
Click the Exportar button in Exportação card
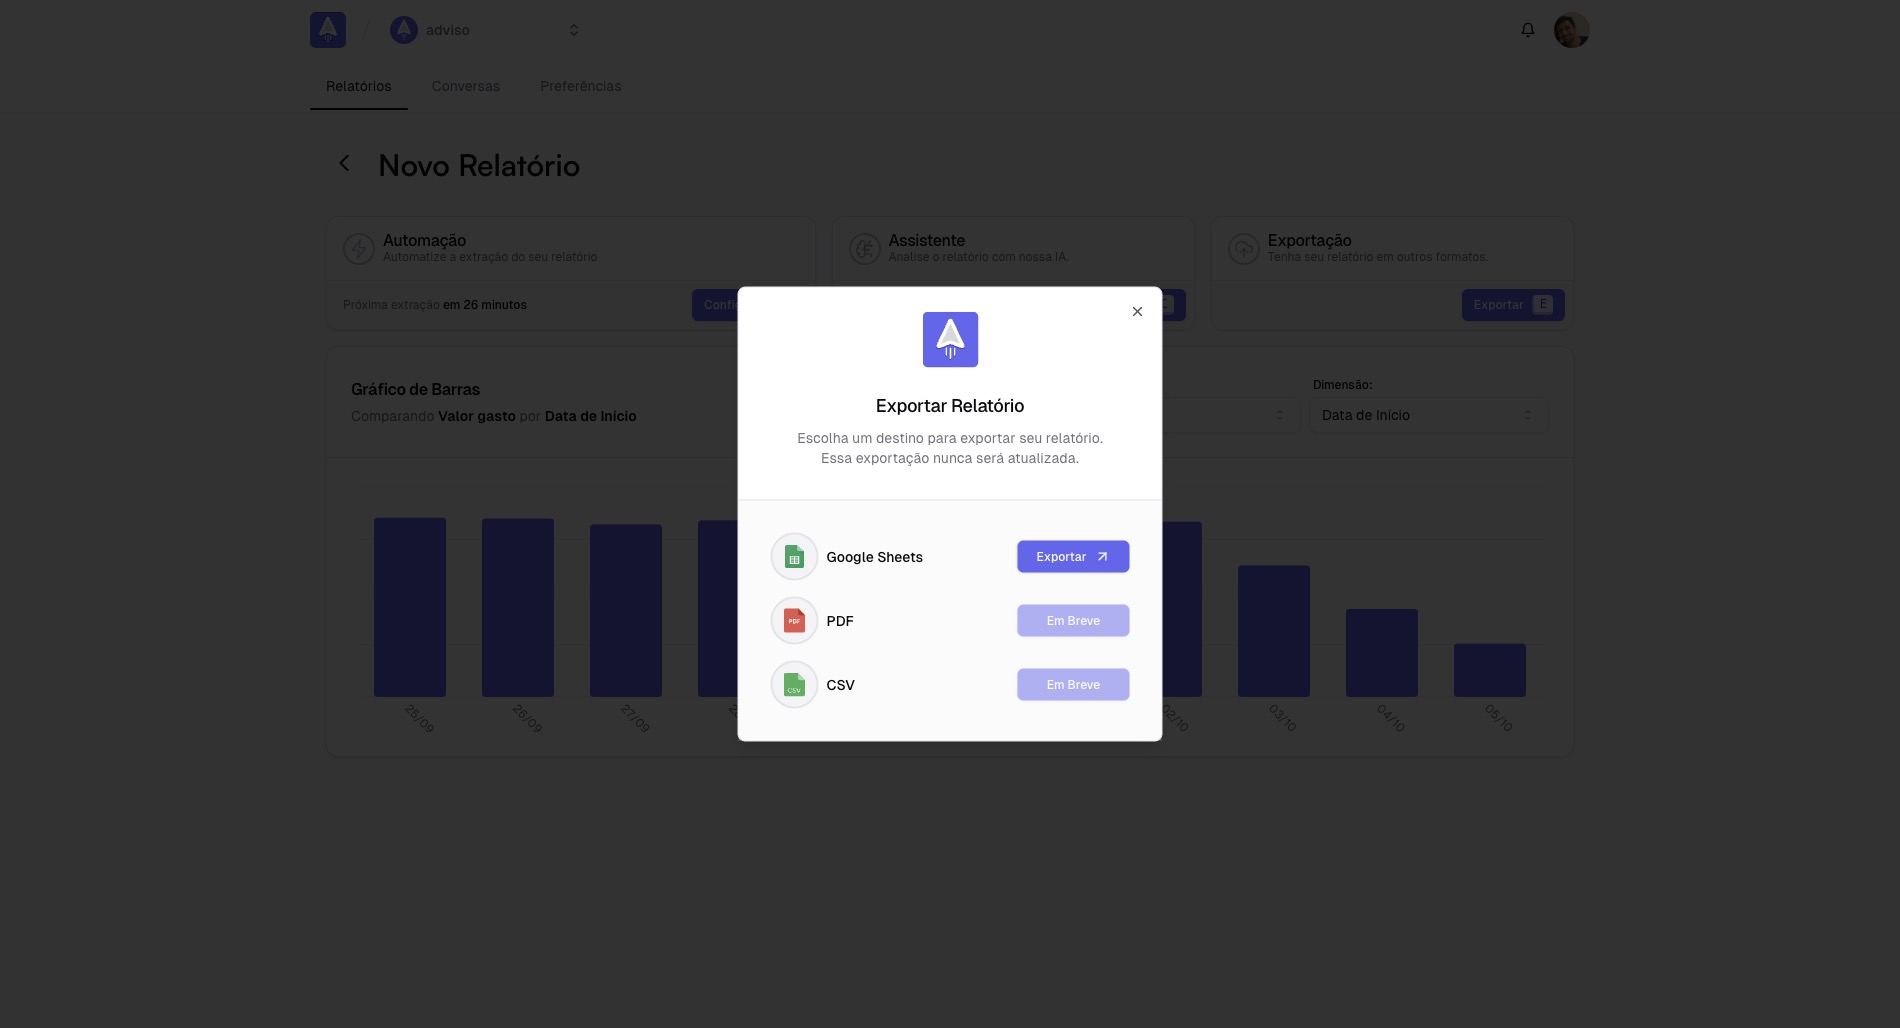(x=1513, y=305)
